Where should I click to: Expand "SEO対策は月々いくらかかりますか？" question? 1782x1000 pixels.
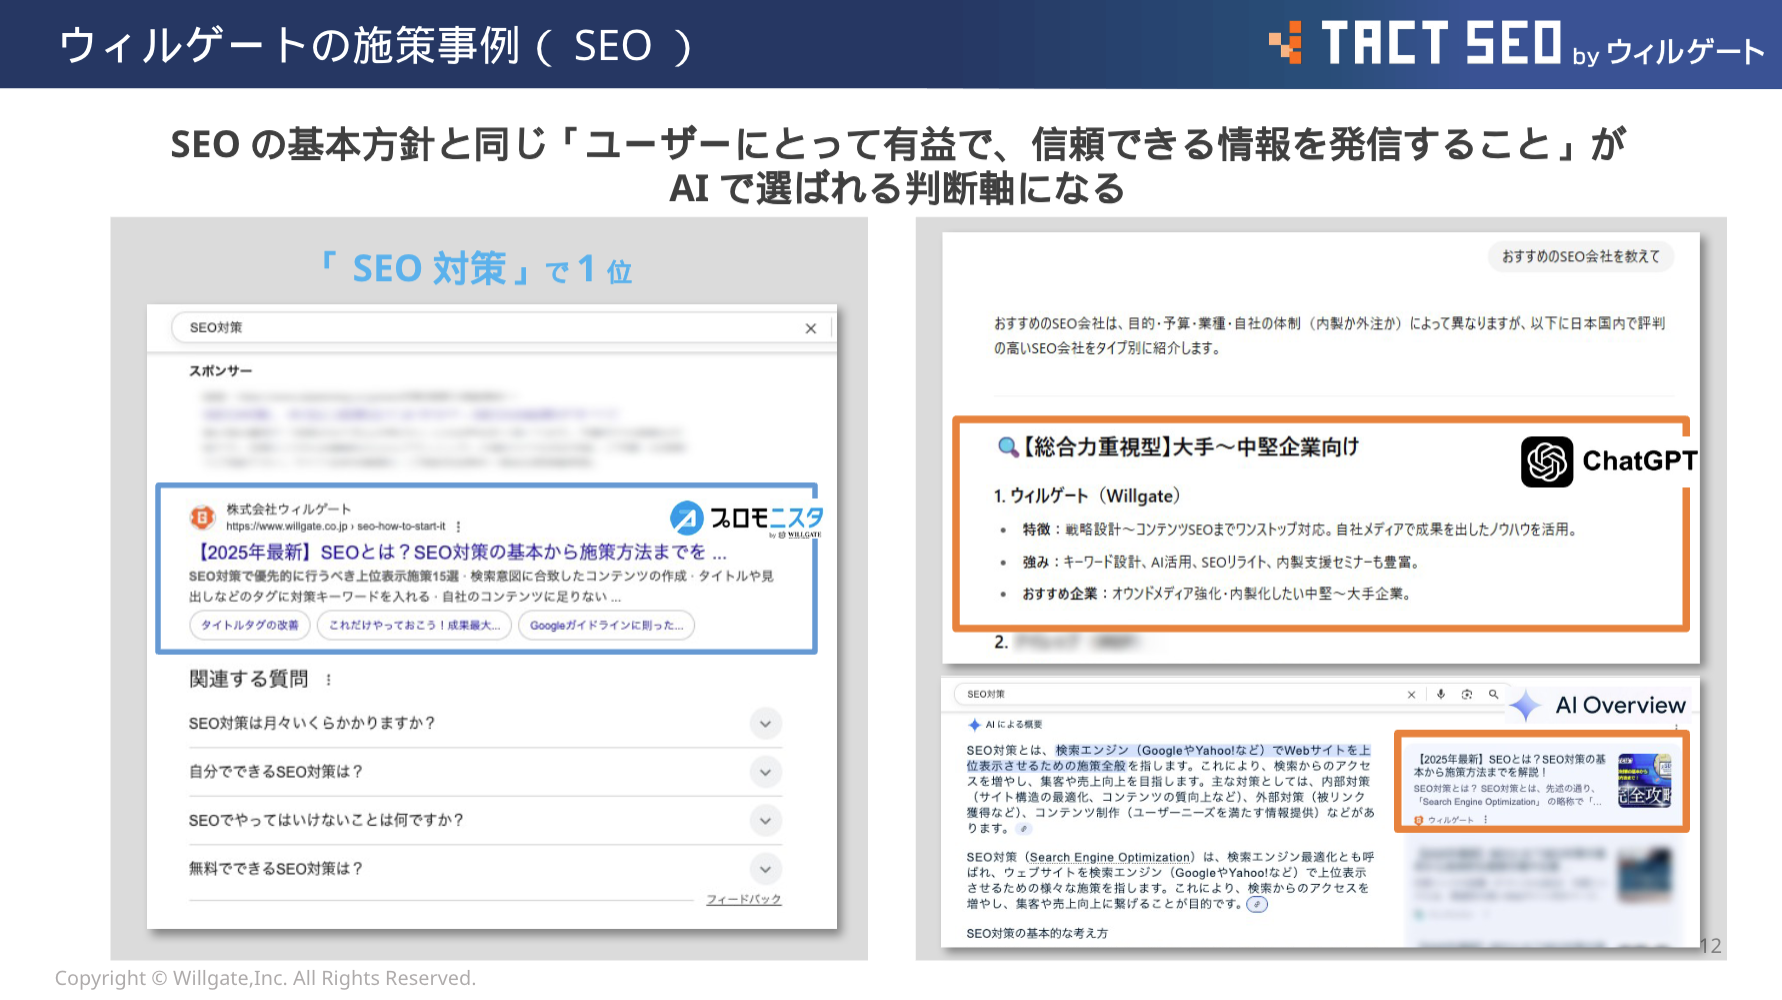765,723
